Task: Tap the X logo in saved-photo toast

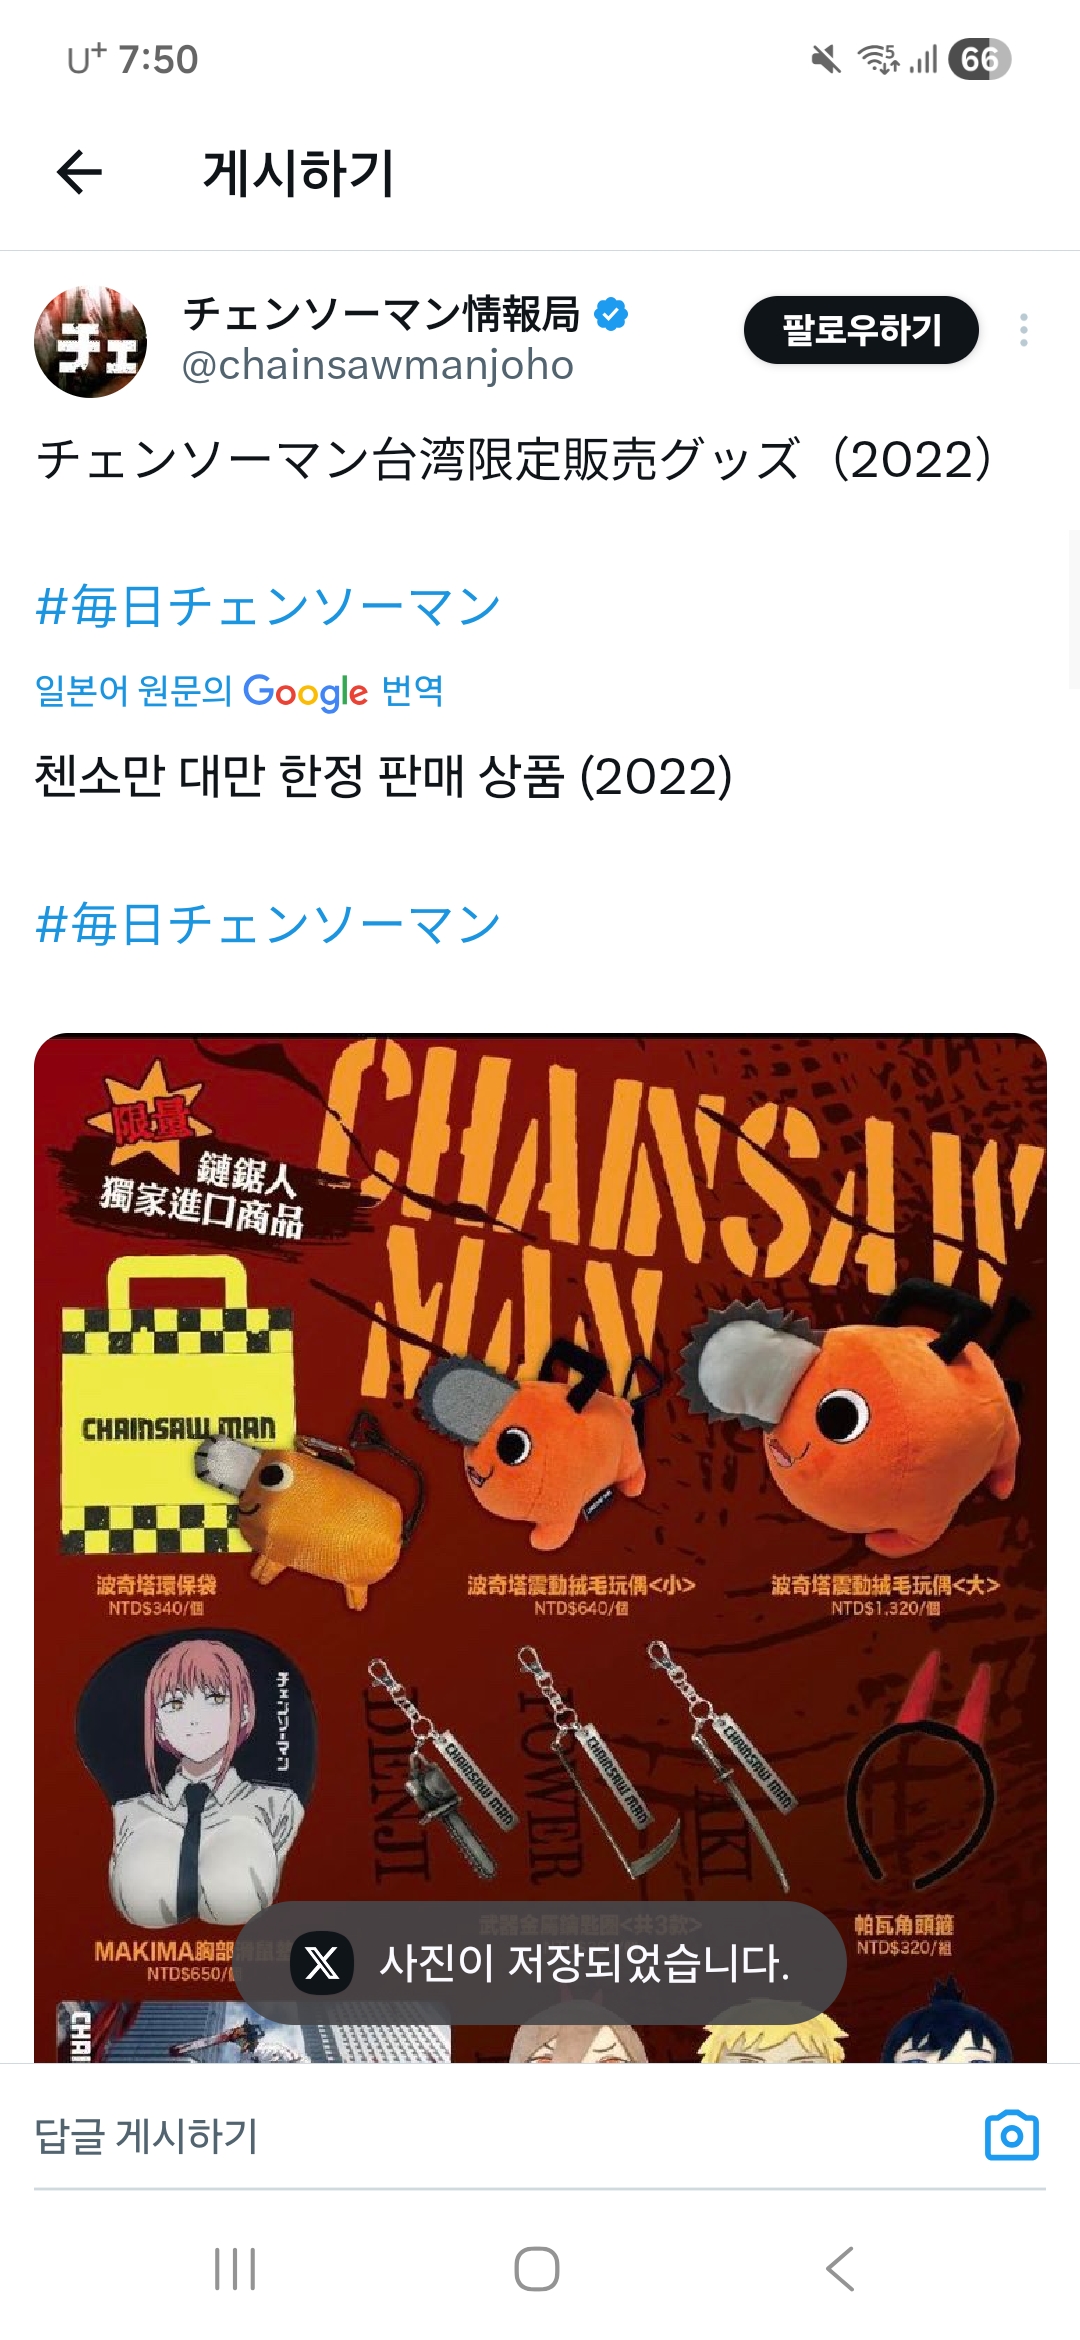Action: click(x=322, y=1963)
